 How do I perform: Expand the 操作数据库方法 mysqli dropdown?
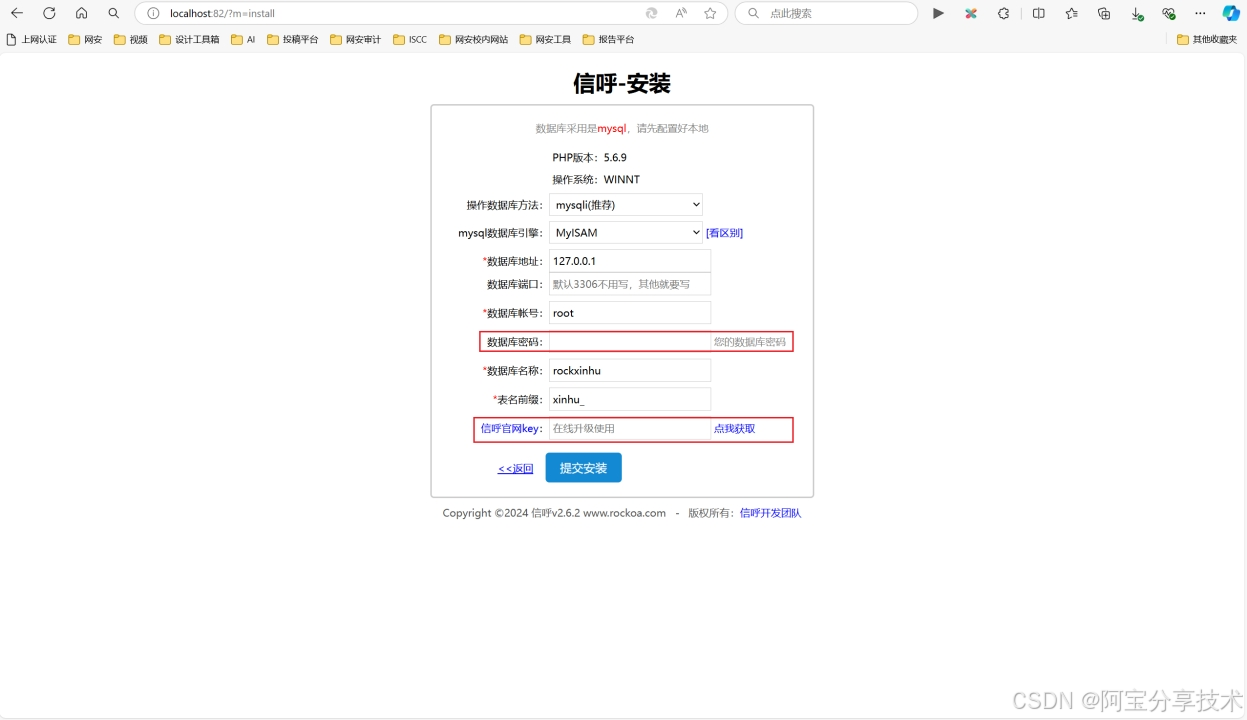626,205
